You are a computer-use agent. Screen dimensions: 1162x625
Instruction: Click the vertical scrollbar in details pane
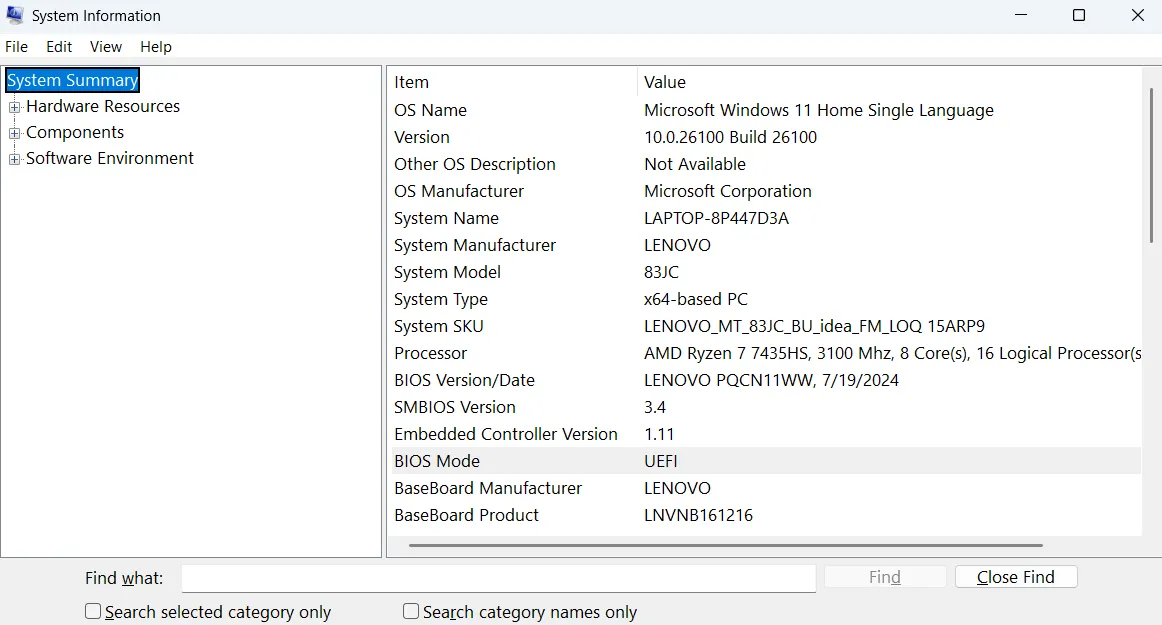pyautogui.click(x=1151, y=160)
